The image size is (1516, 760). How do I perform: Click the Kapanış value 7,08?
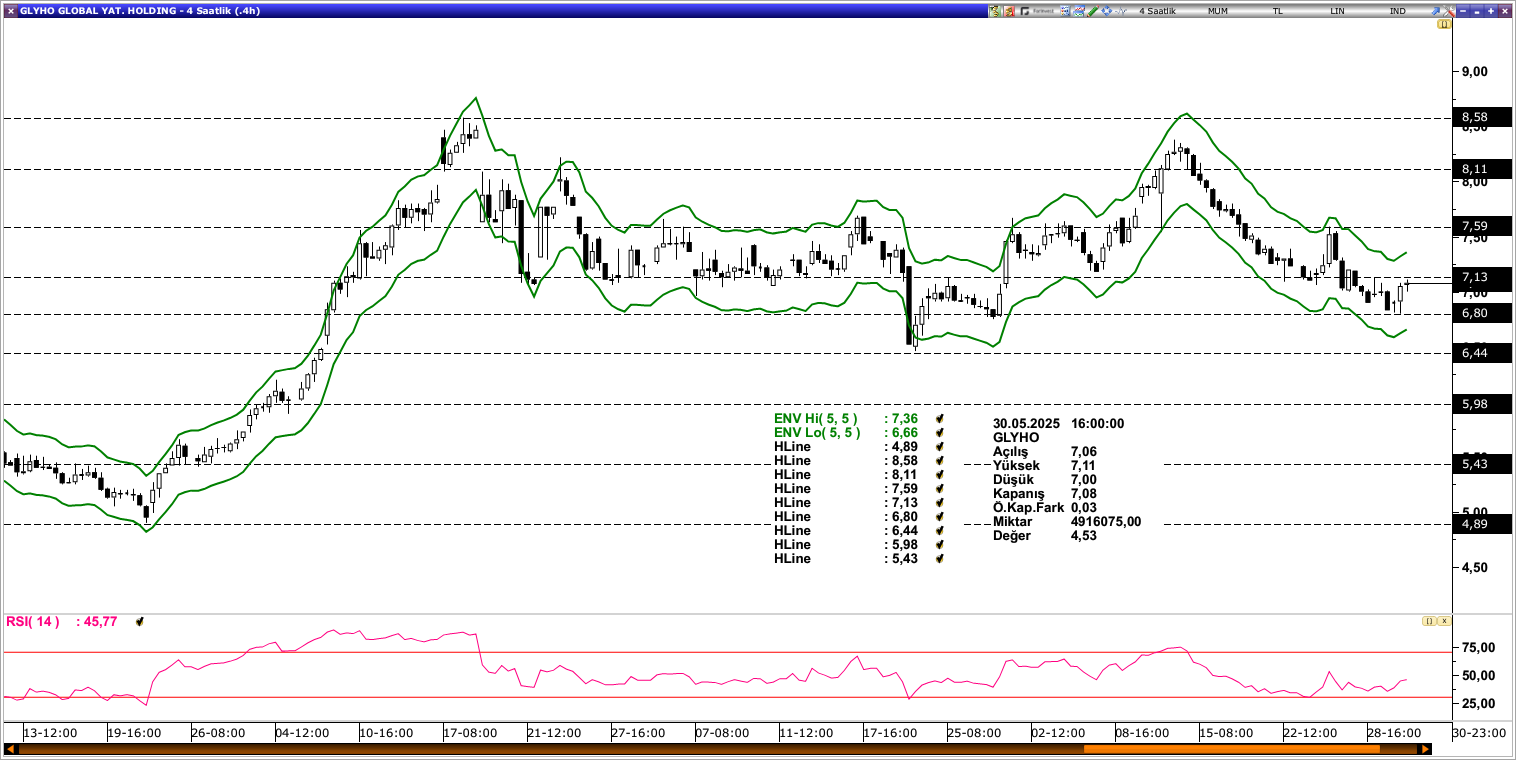(x=1084, y=494)
